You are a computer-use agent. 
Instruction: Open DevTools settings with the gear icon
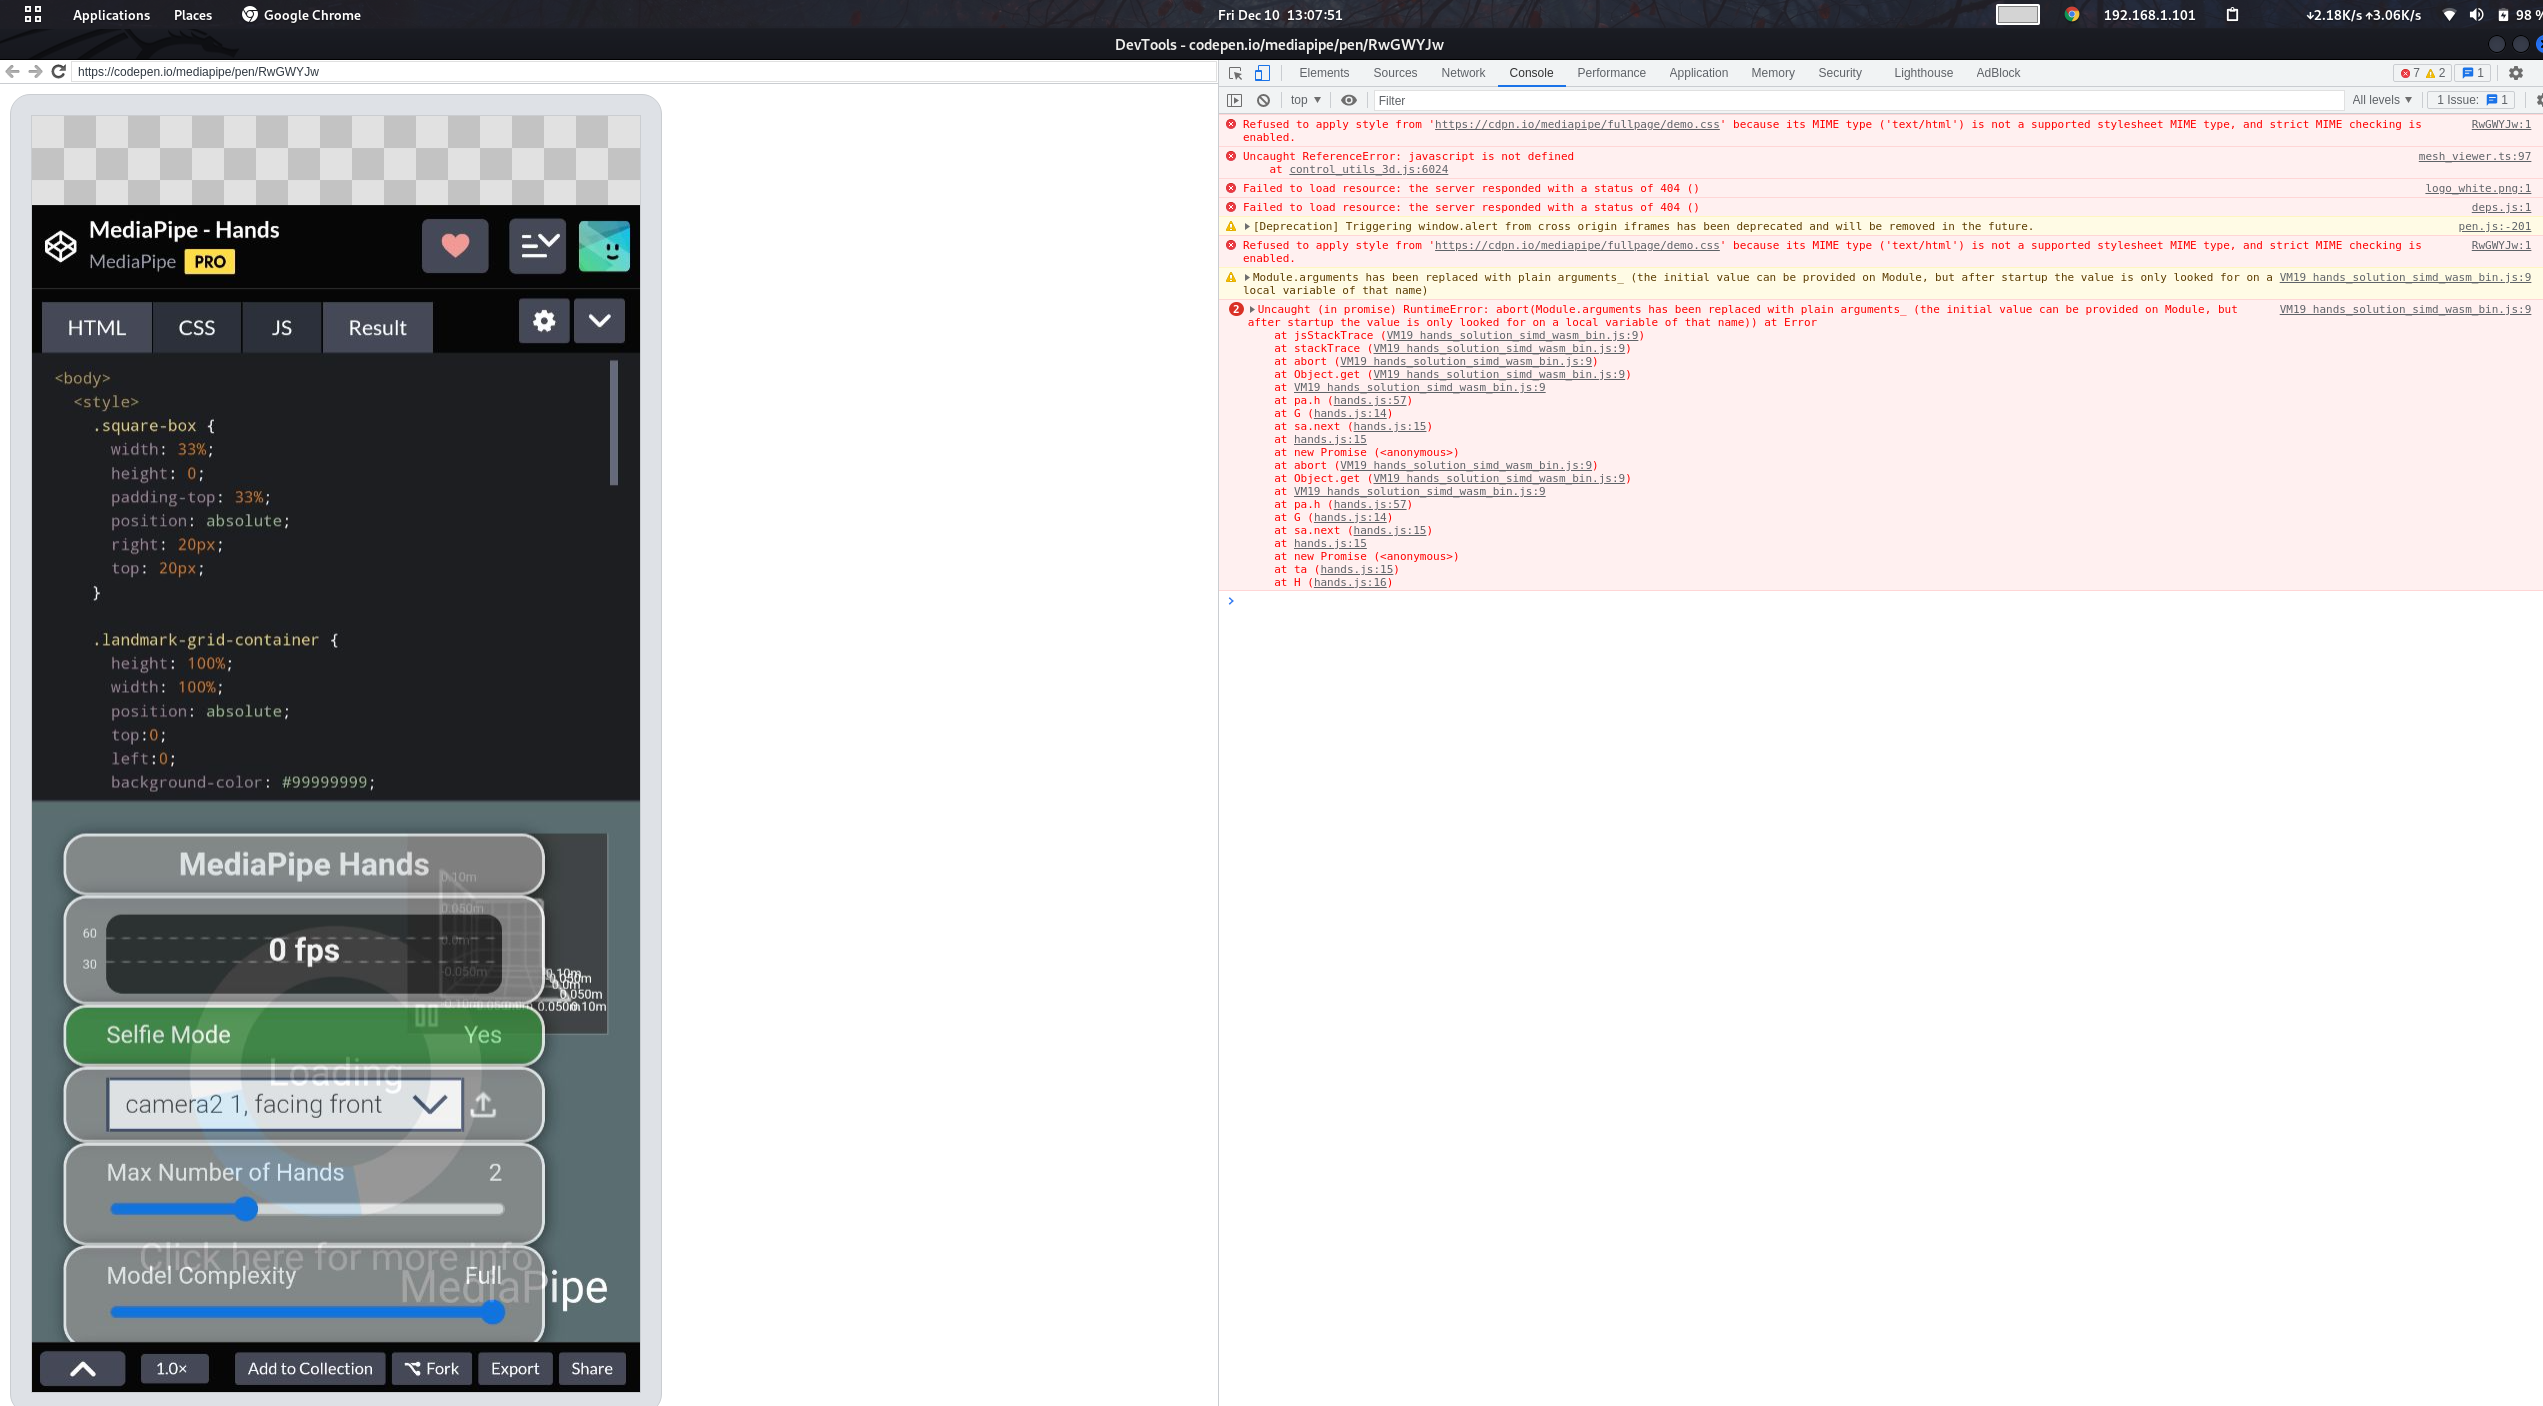click(x=2515, y=73)
